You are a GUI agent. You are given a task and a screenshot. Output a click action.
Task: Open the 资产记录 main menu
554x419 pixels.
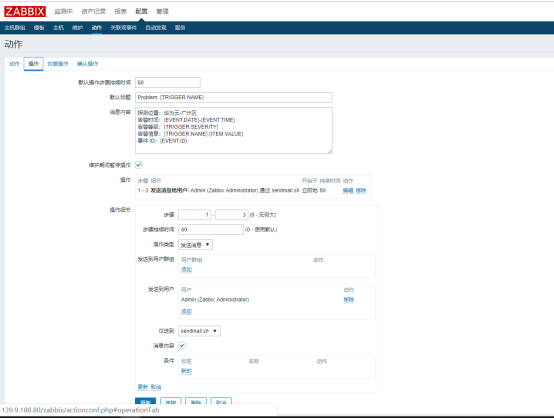94,11
